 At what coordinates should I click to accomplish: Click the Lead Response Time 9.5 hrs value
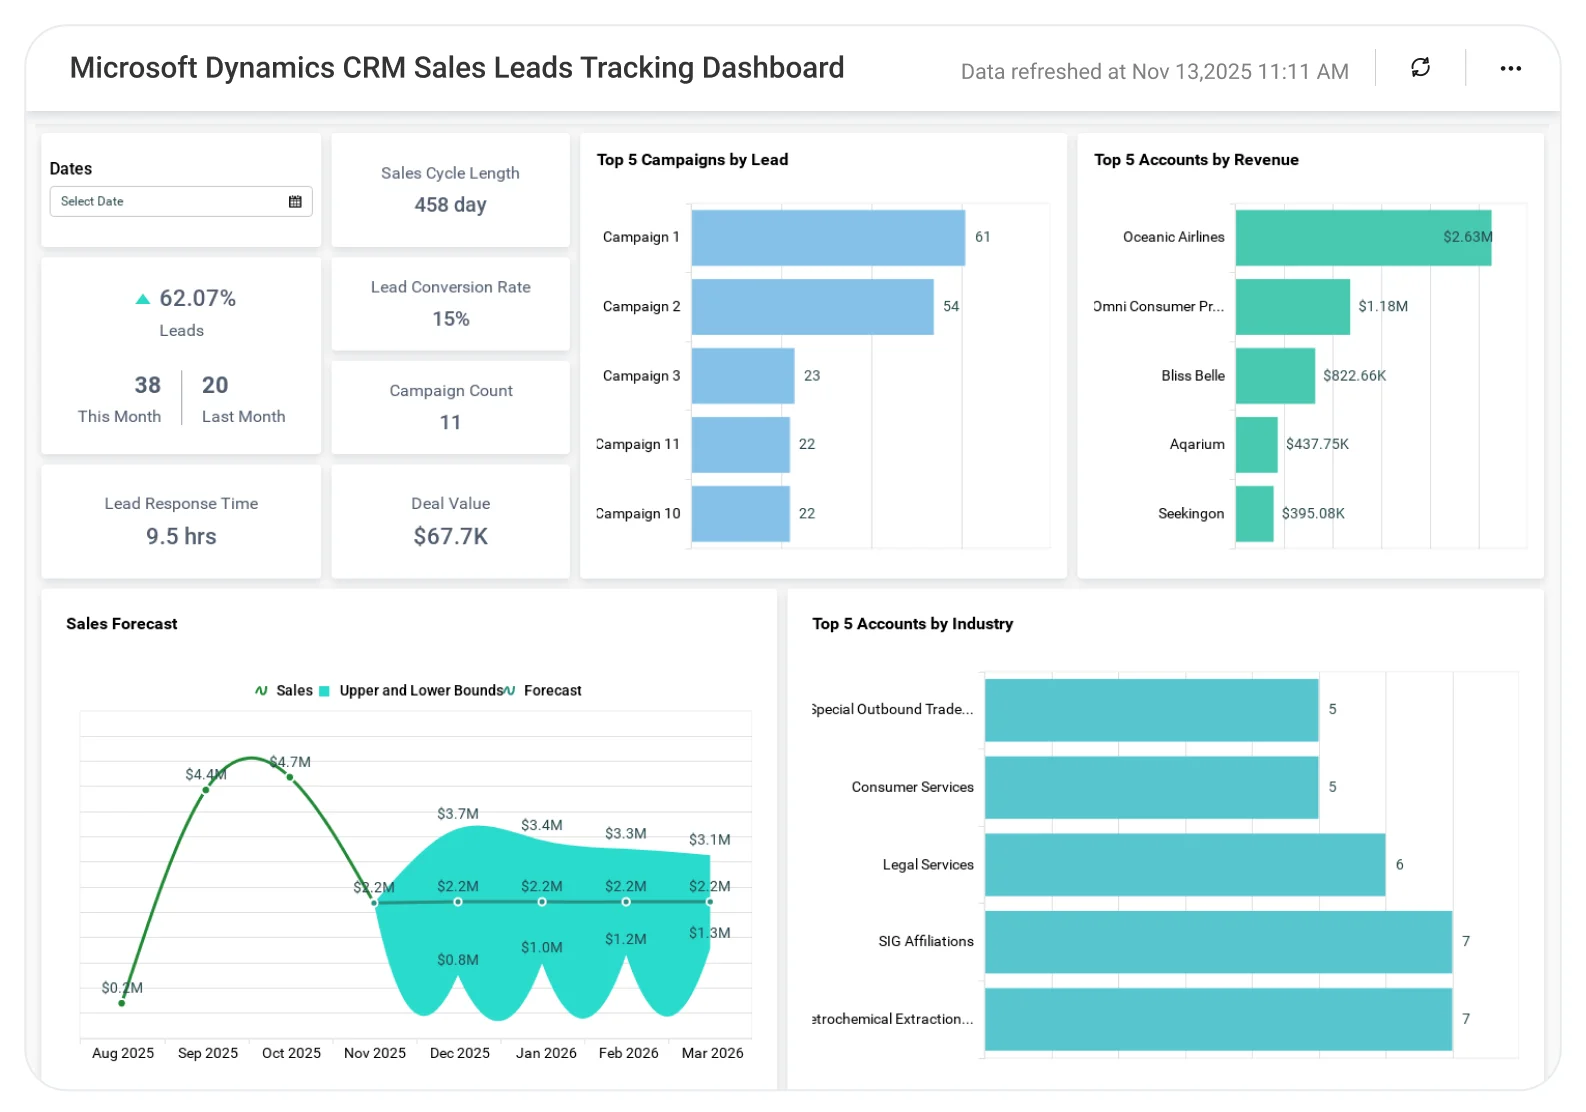(181, 537)
